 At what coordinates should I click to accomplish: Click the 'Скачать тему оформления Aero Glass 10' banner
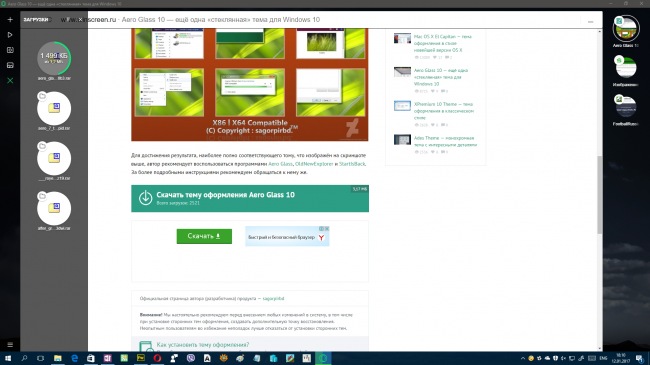[250, 198]
